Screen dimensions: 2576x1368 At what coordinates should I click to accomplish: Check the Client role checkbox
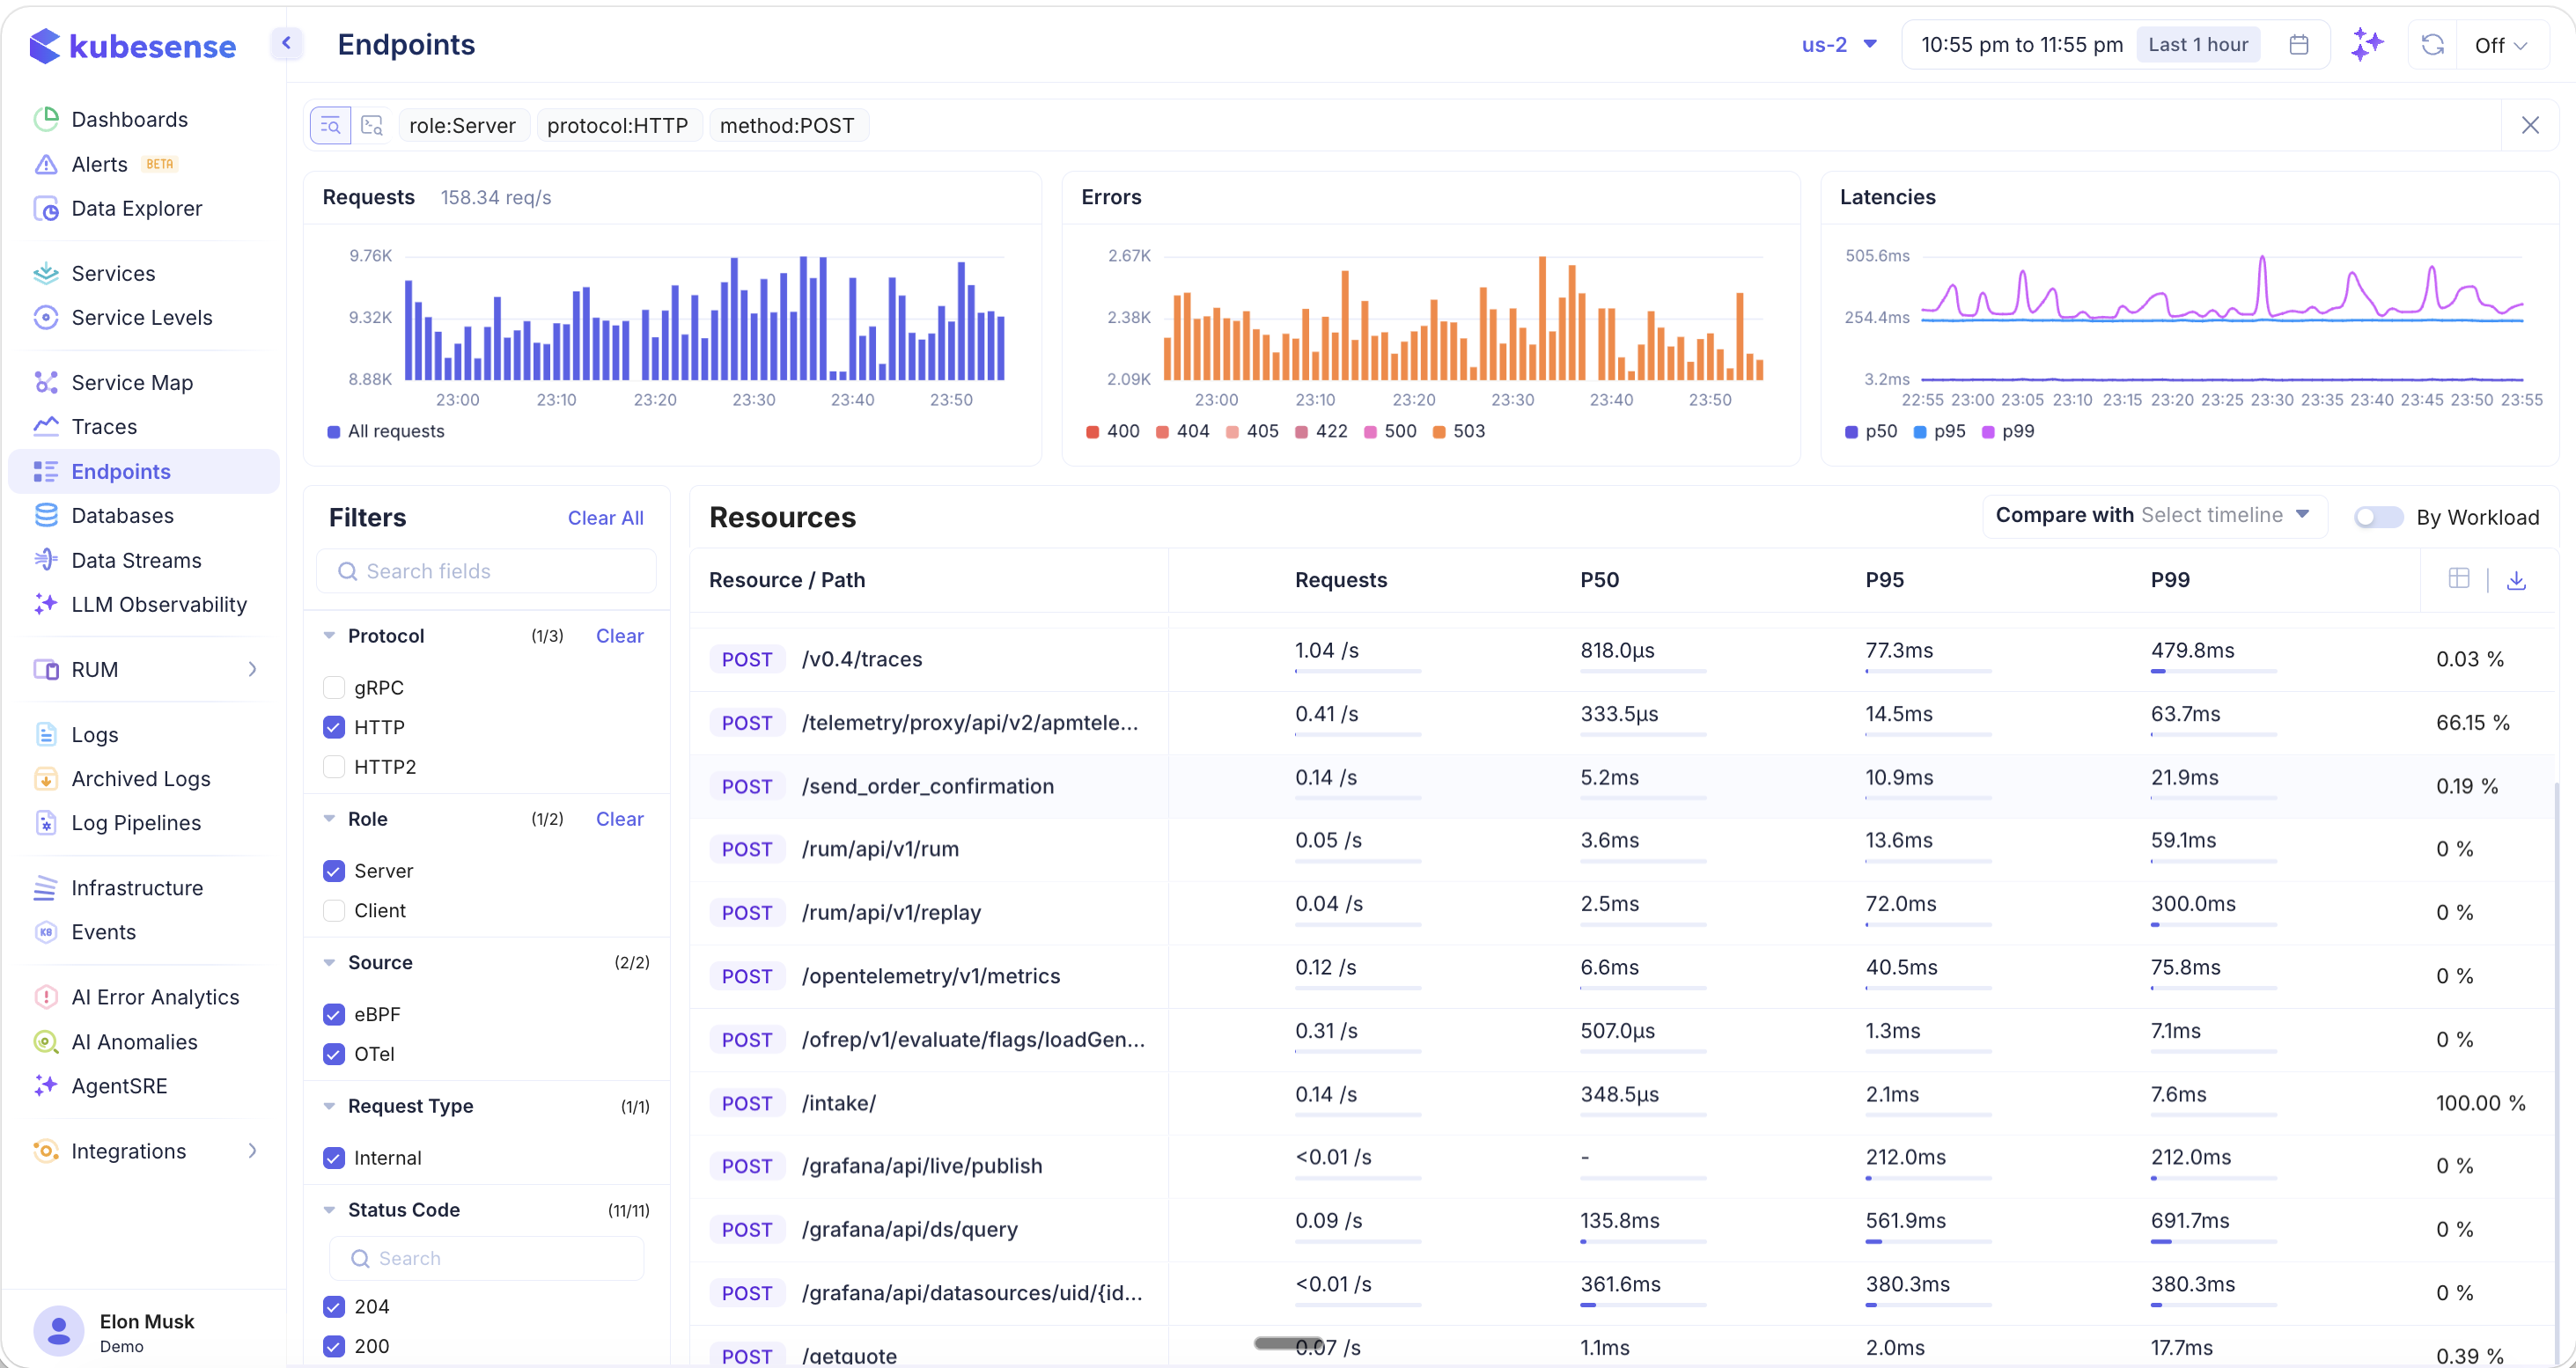coord(334,910)
